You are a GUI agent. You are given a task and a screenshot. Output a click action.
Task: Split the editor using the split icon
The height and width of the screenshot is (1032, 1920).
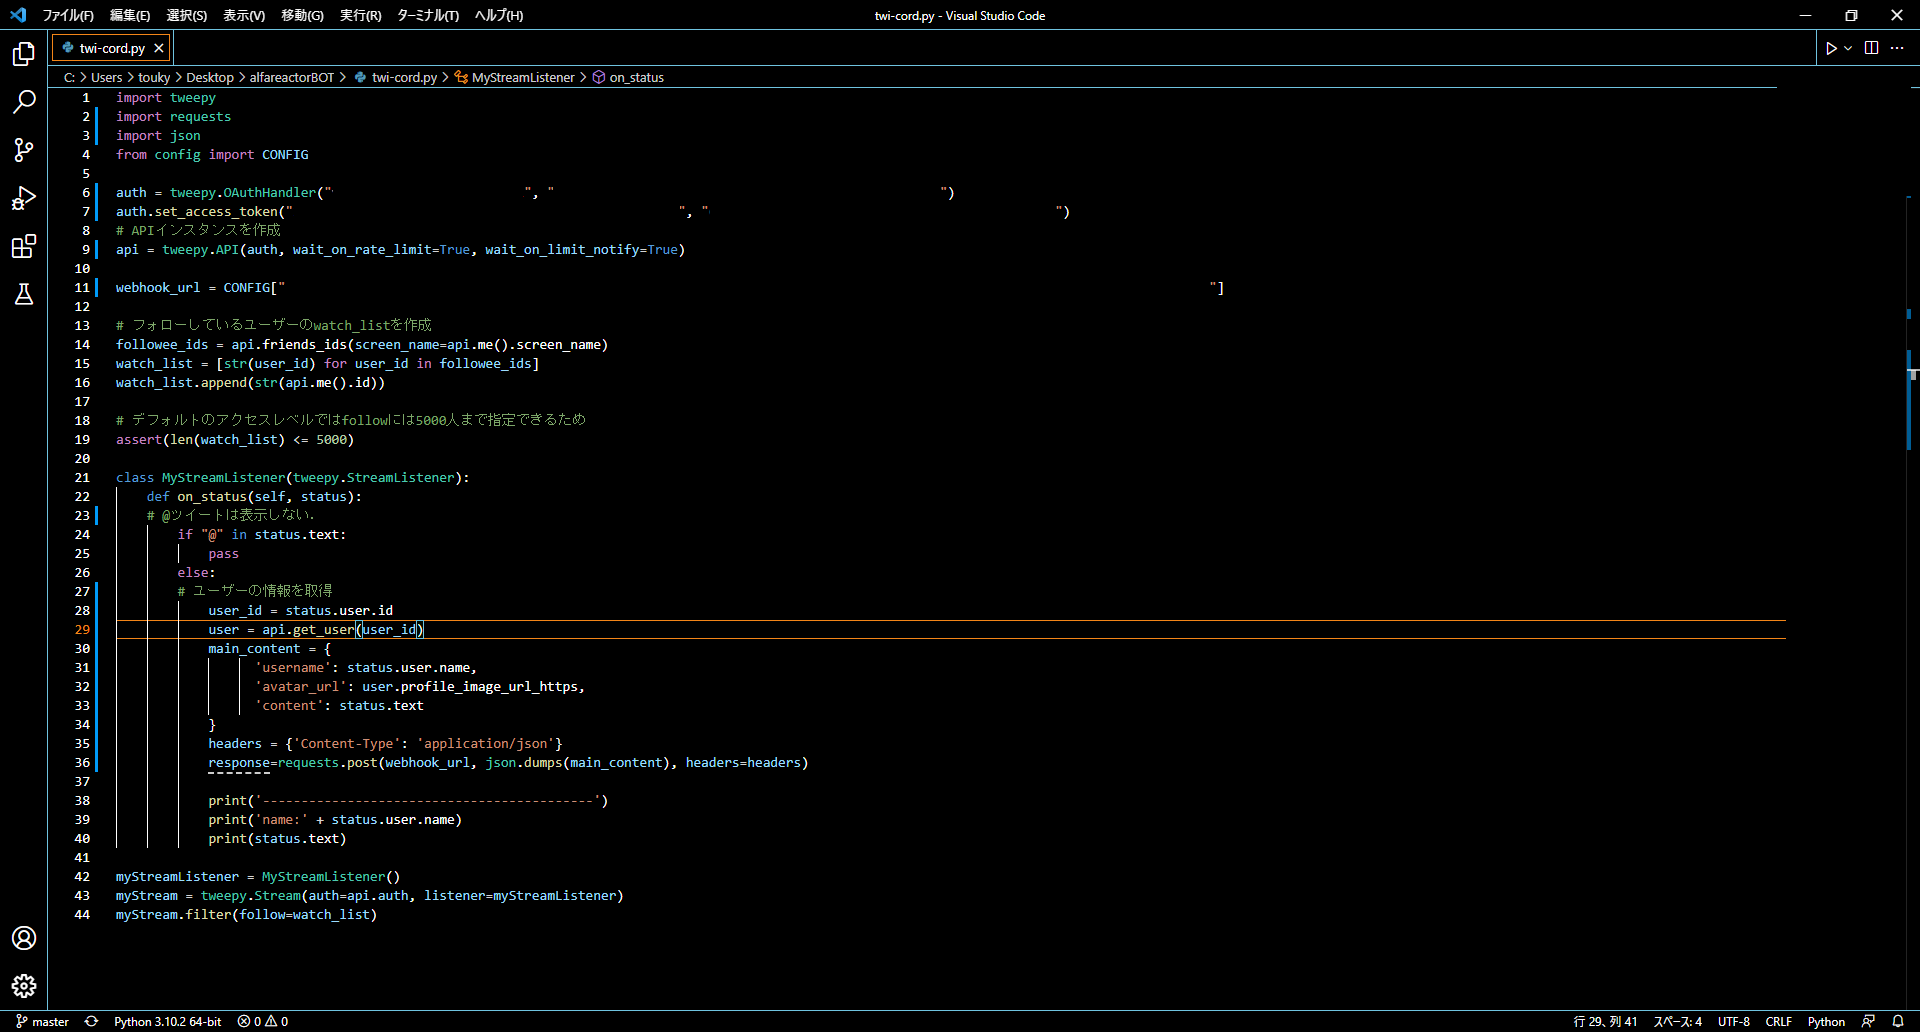1870,47
